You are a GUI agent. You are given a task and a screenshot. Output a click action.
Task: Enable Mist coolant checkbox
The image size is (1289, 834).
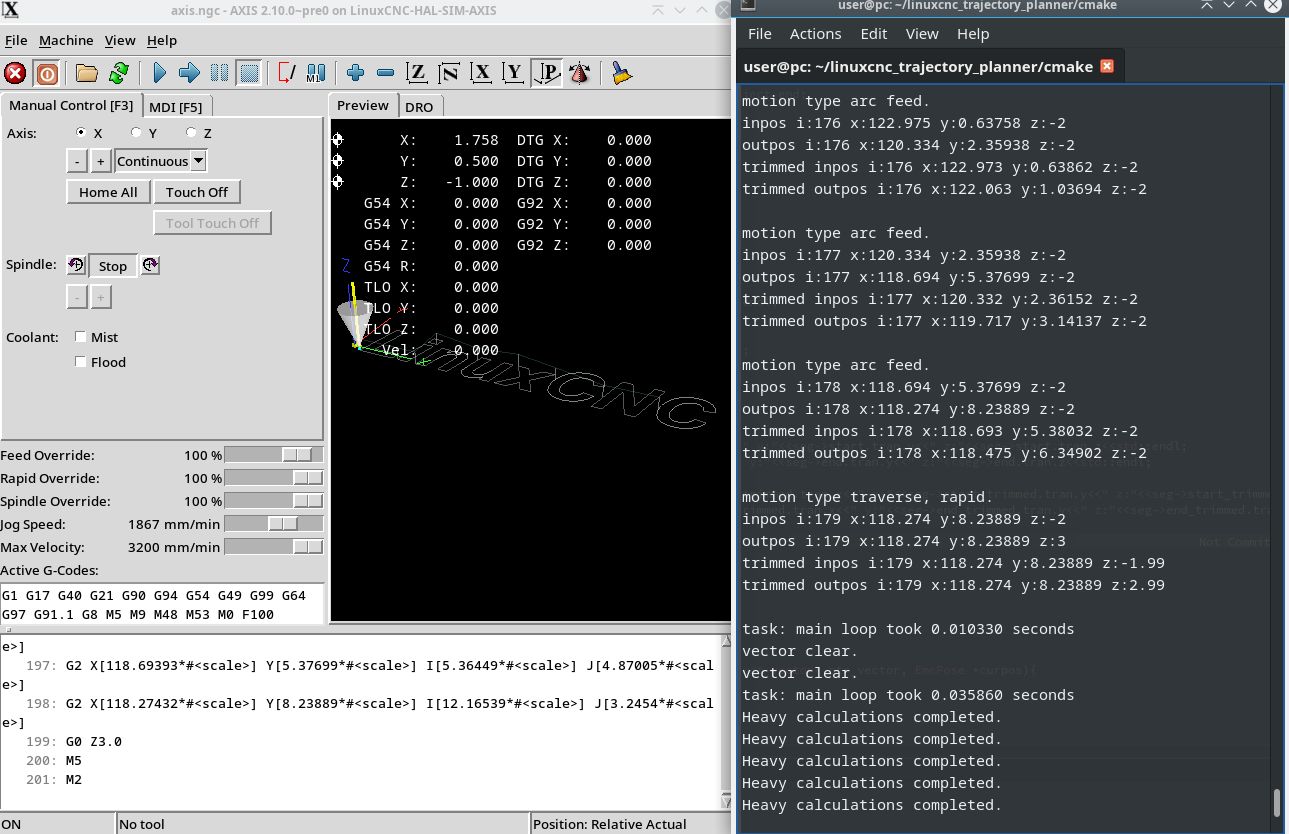coord(81,337)
